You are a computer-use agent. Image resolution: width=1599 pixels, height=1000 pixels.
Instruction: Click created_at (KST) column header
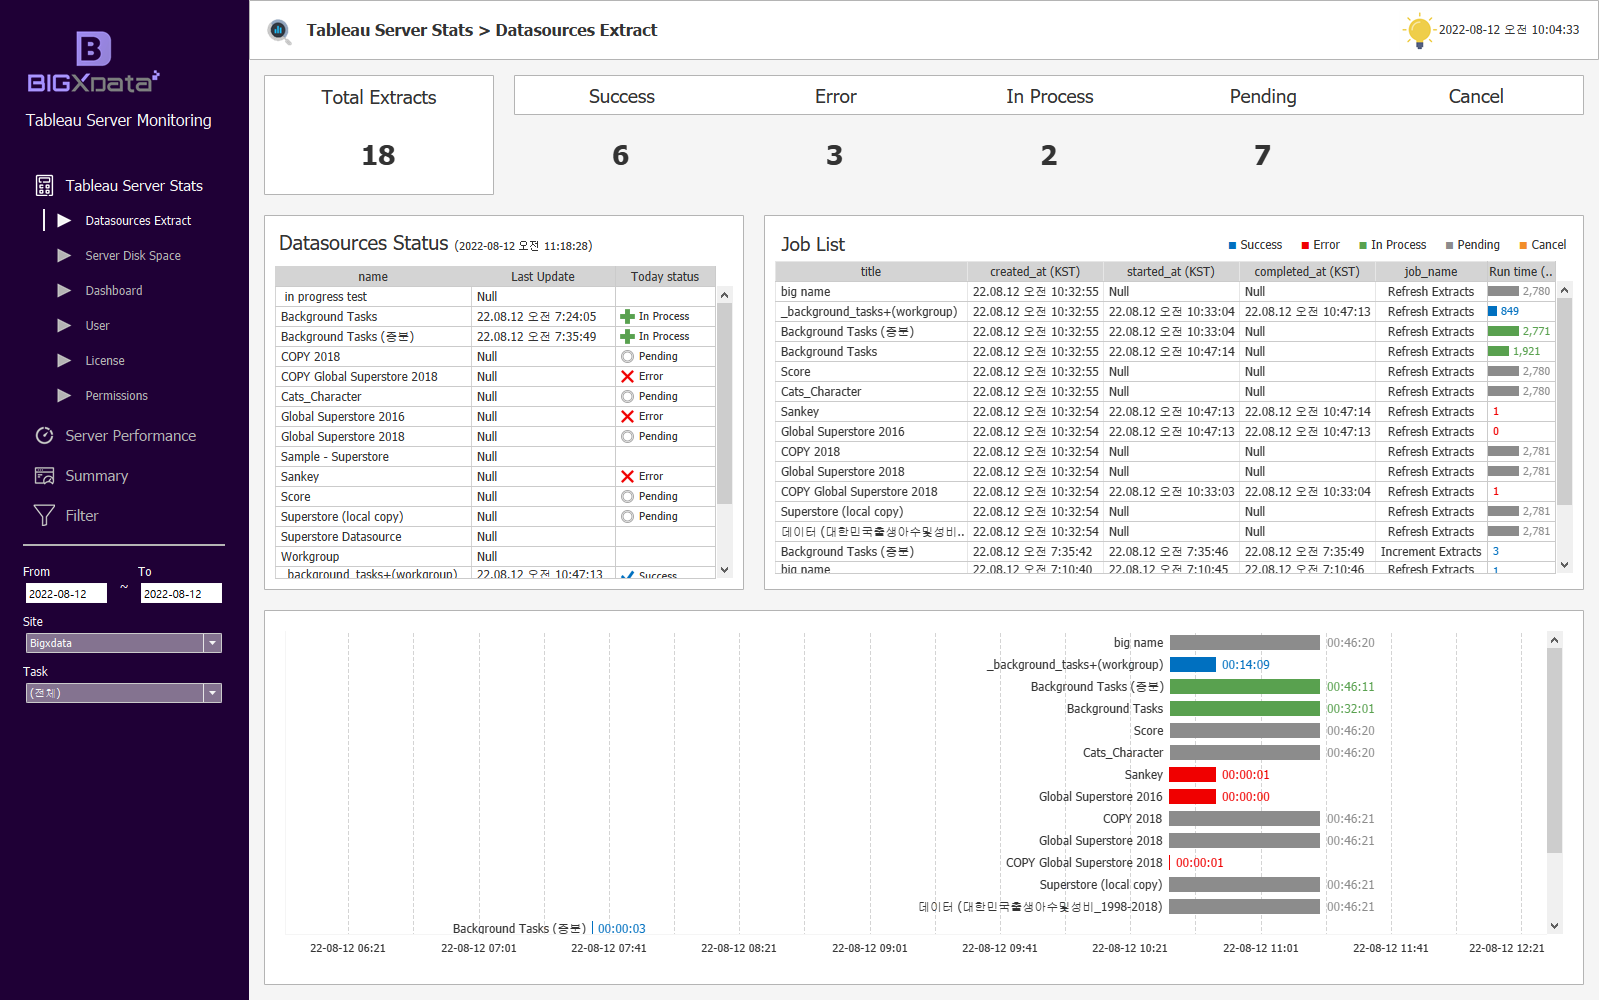click(x=1035, y=272)
